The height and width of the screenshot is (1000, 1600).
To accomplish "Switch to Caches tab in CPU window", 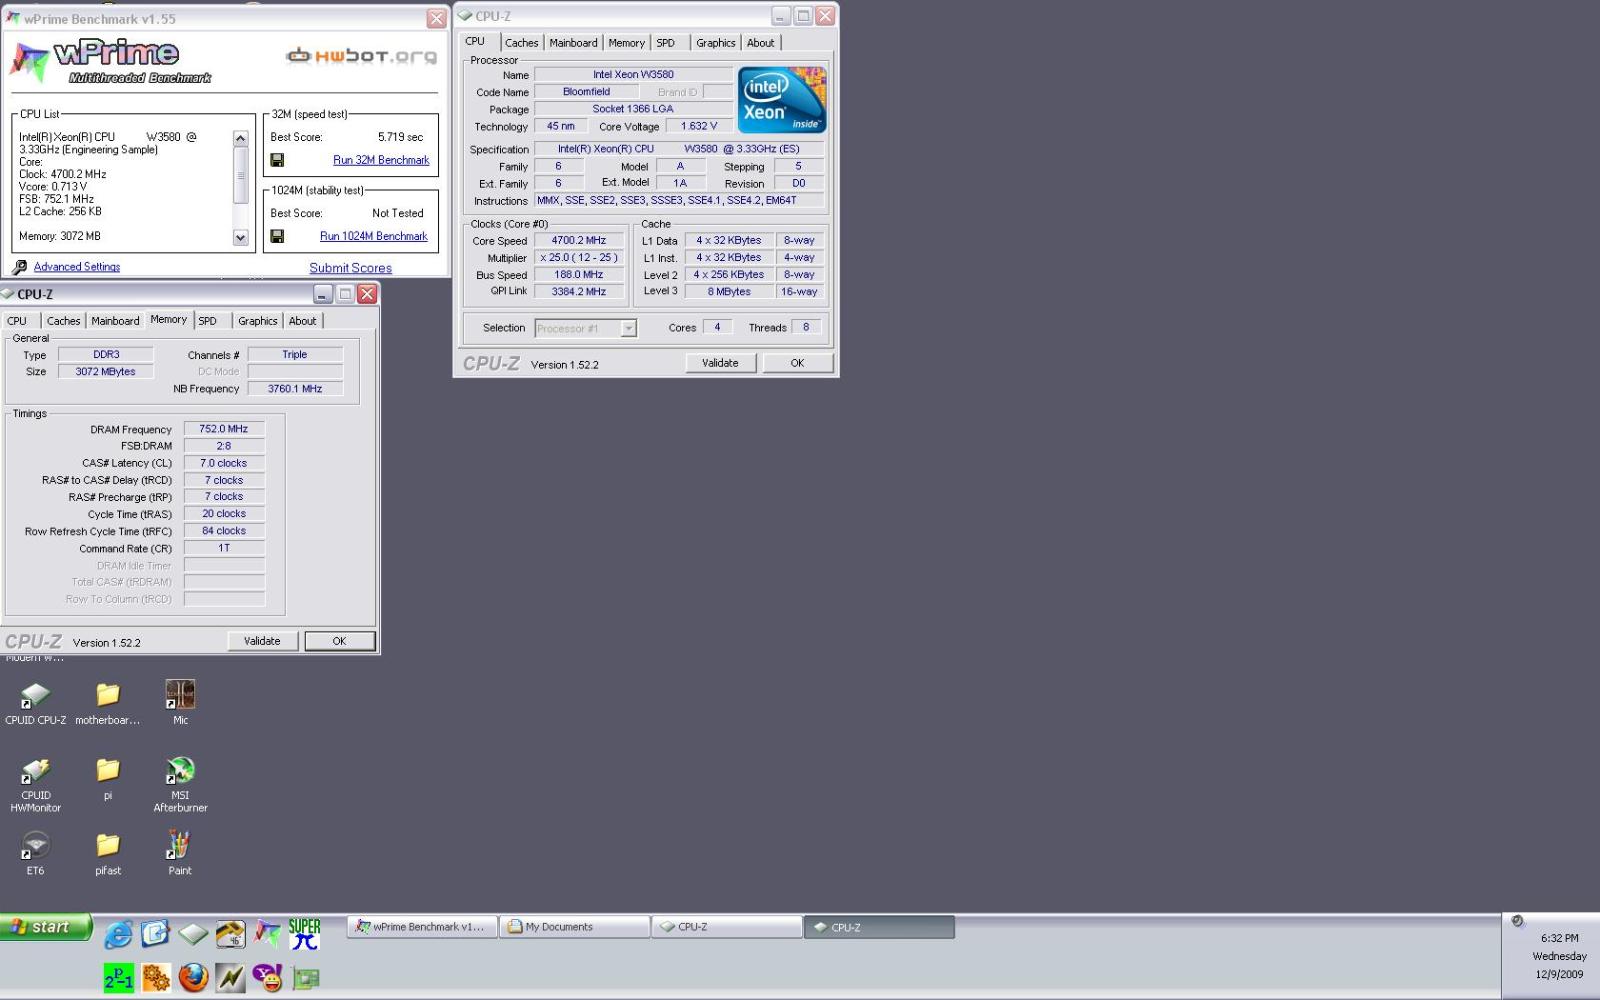I will (x=521, y=43).
